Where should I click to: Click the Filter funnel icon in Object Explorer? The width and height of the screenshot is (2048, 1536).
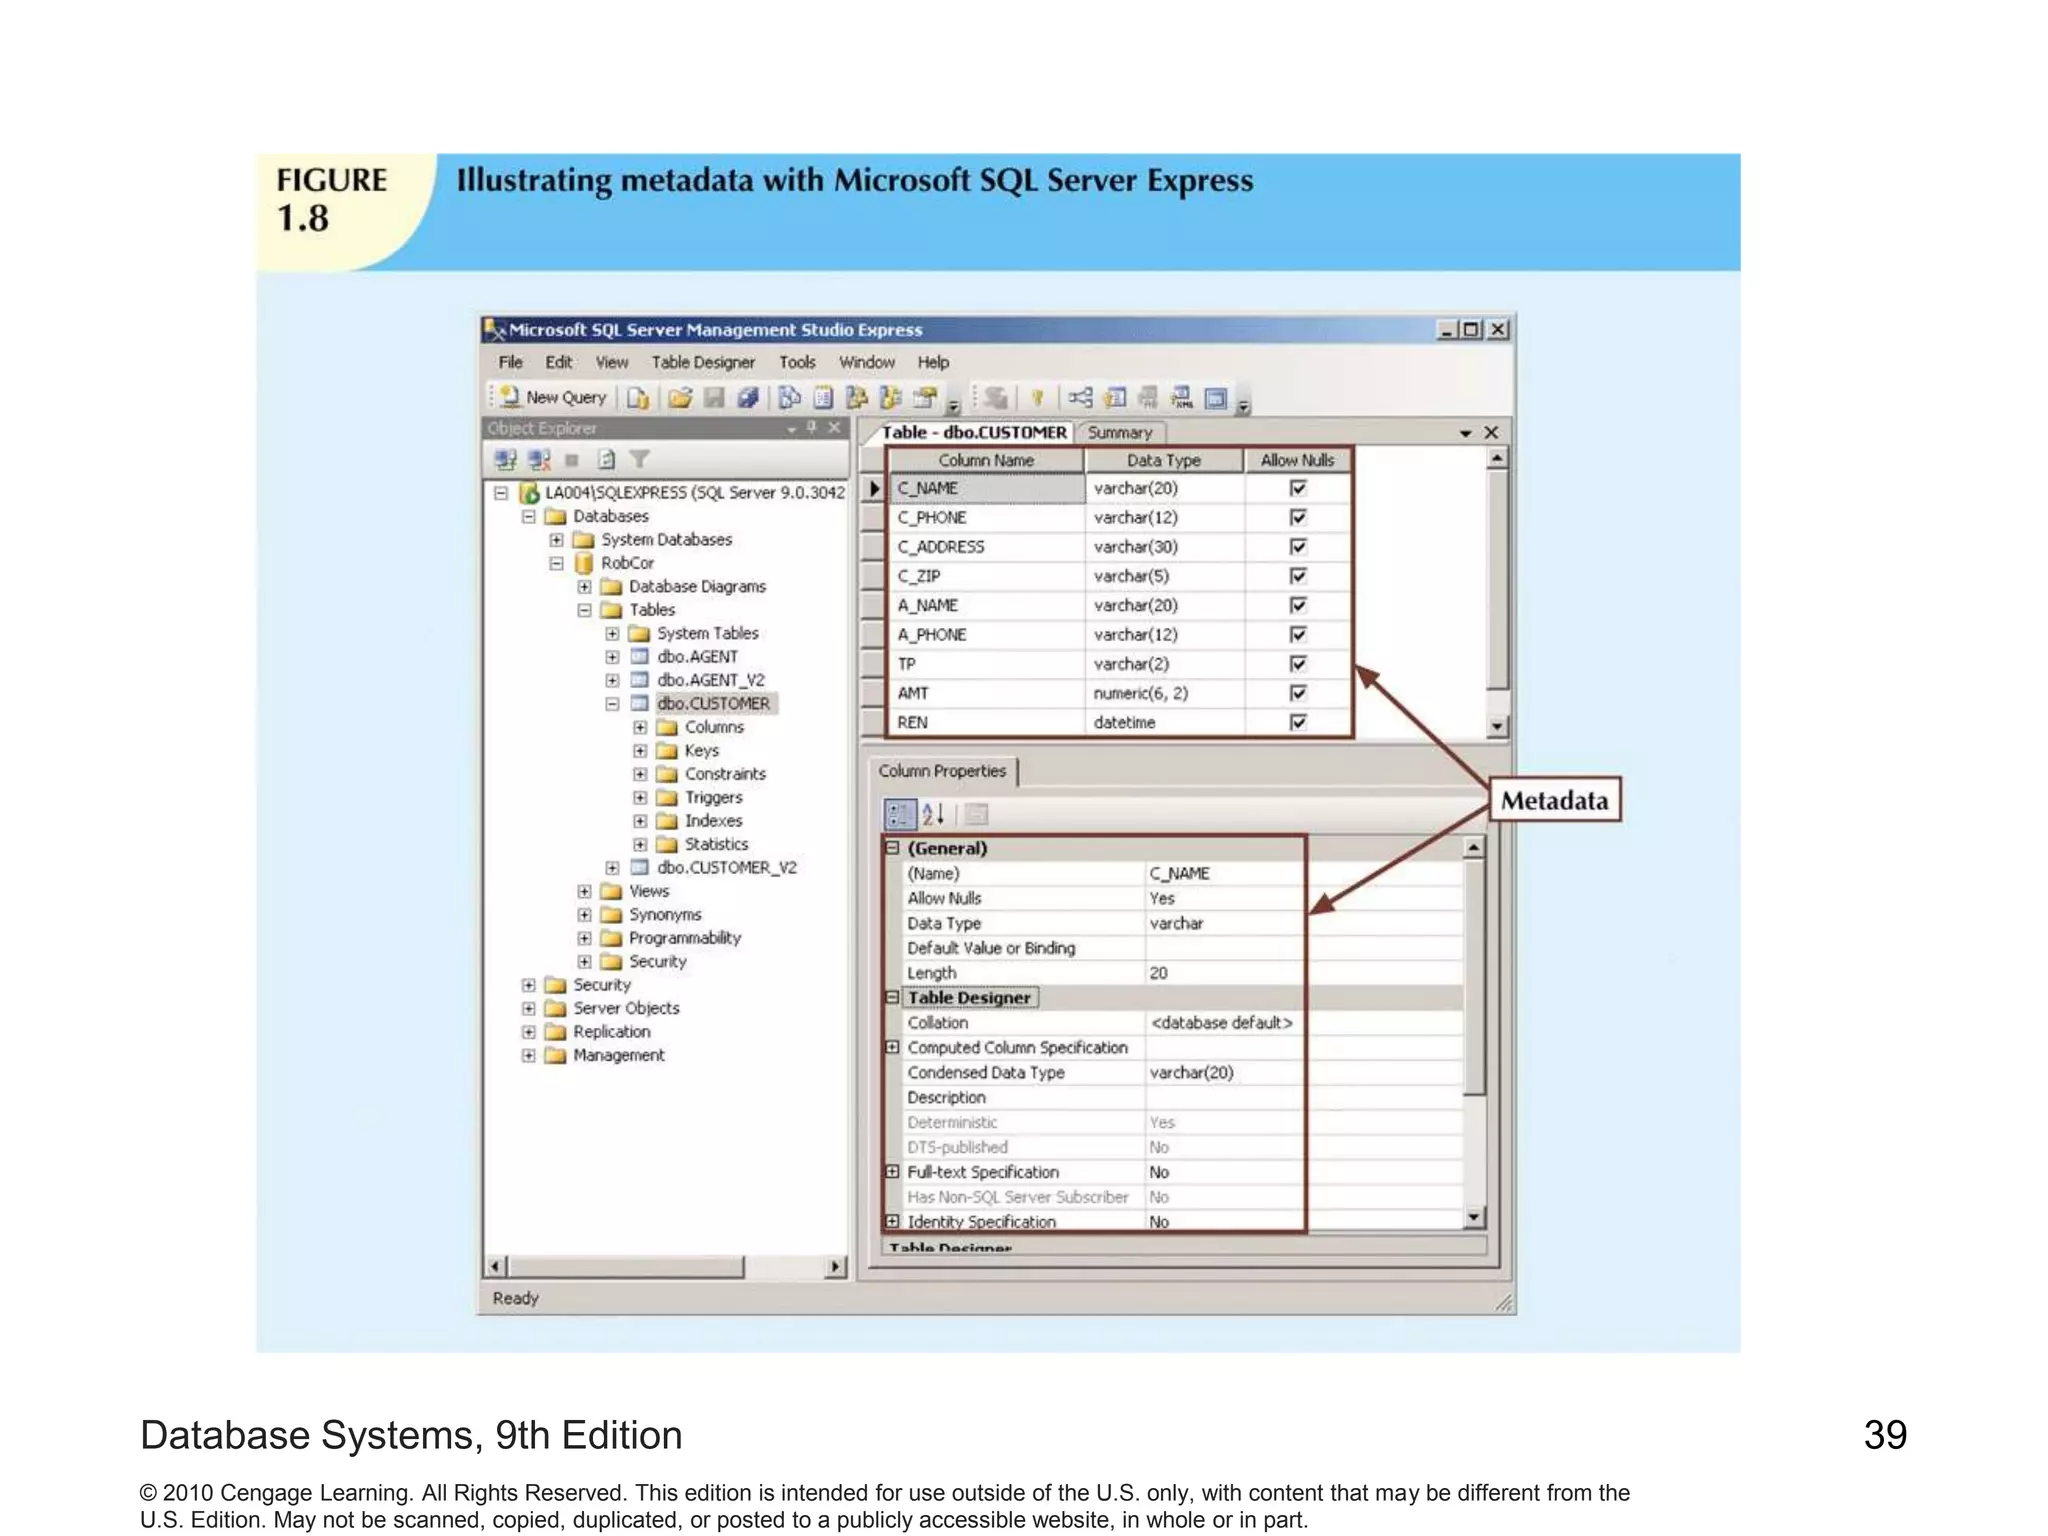coord(640,459)
